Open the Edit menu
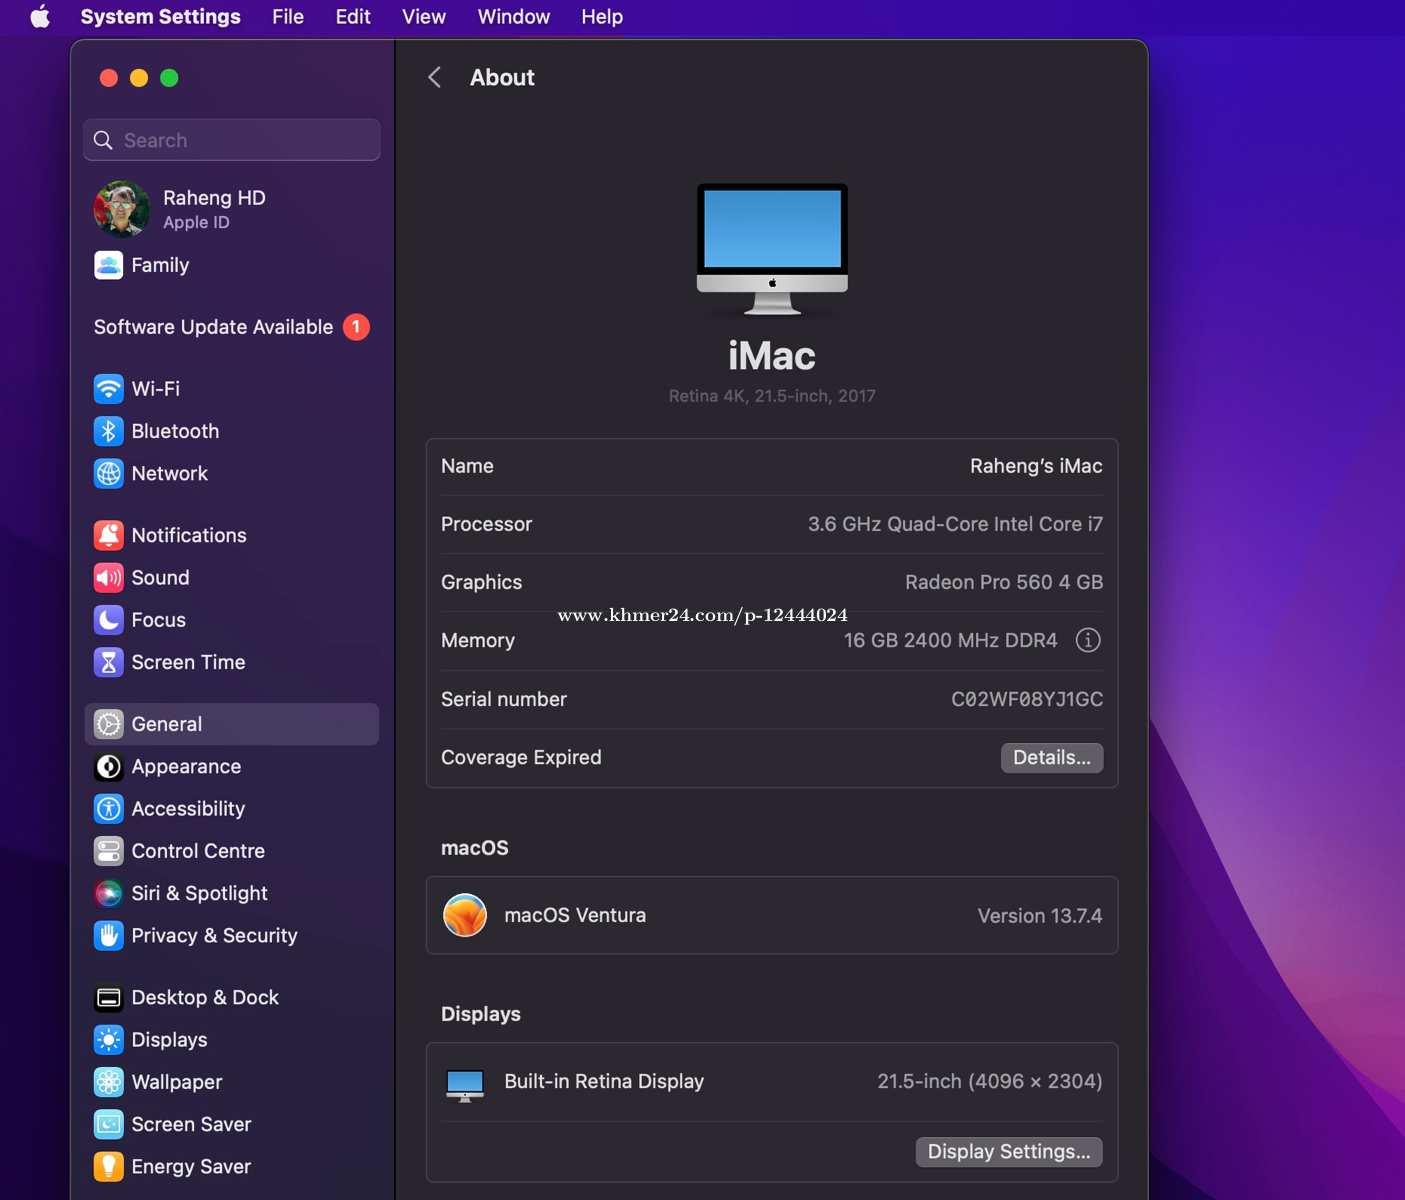Viewport: 1405px width, 1200px height. coord(353,17)
